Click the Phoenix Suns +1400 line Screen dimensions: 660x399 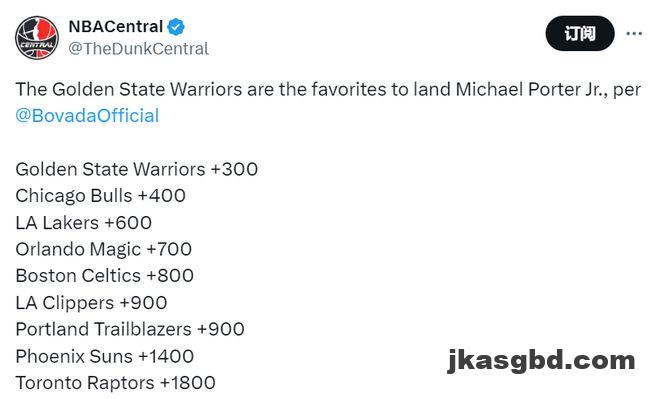[x=105, y=356]
